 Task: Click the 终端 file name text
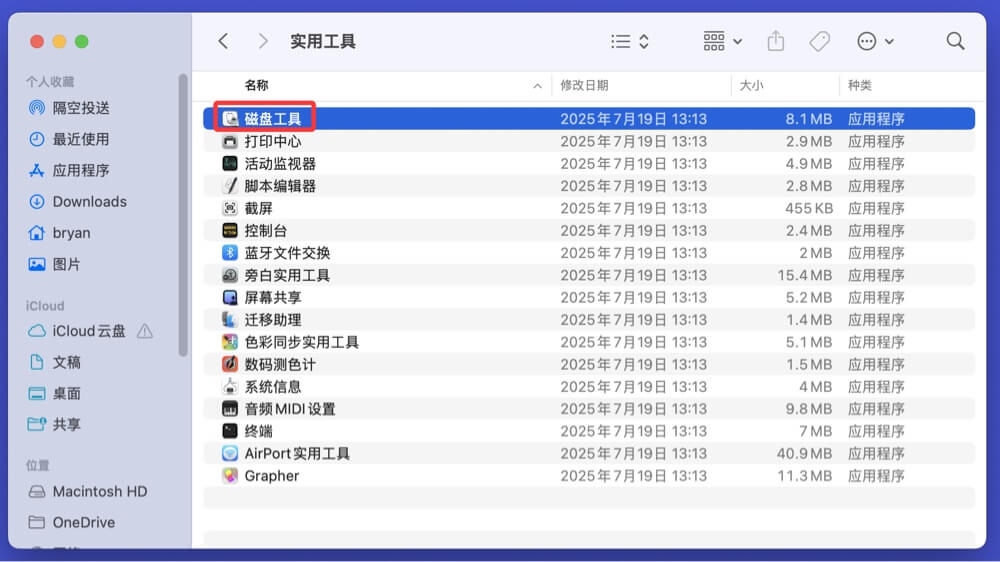tap(258, 431)
